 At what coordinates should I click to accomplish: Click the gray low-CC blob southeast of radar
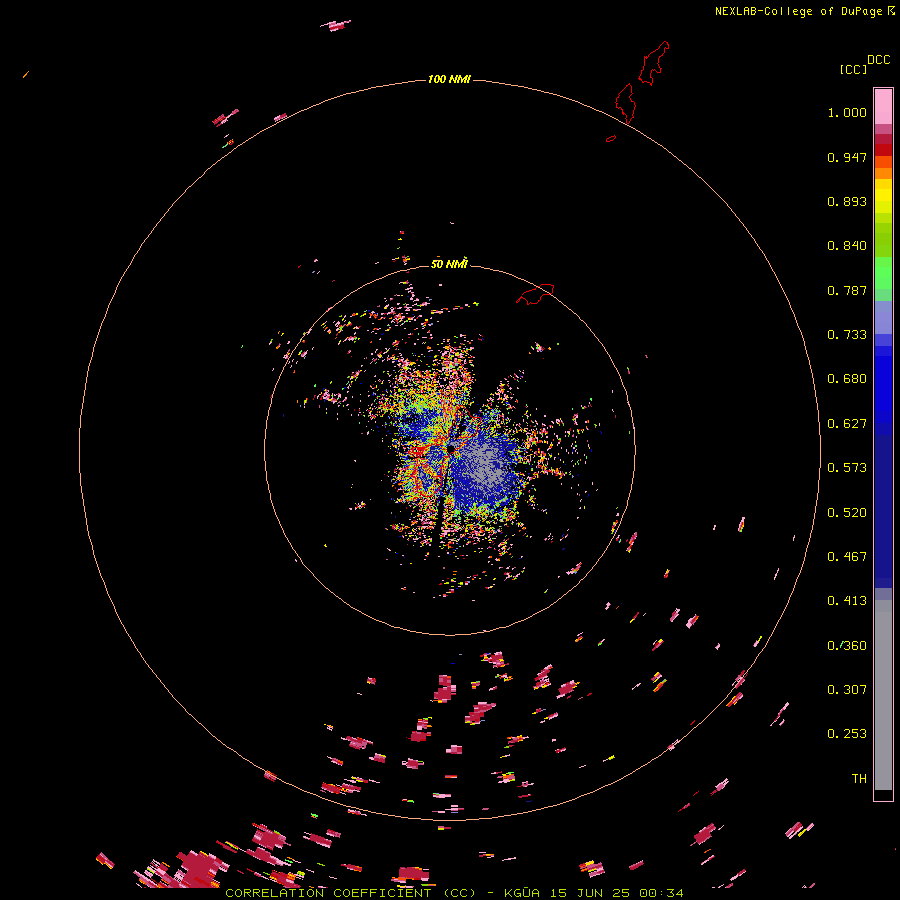pyautogui.click(x=485, y=462)
